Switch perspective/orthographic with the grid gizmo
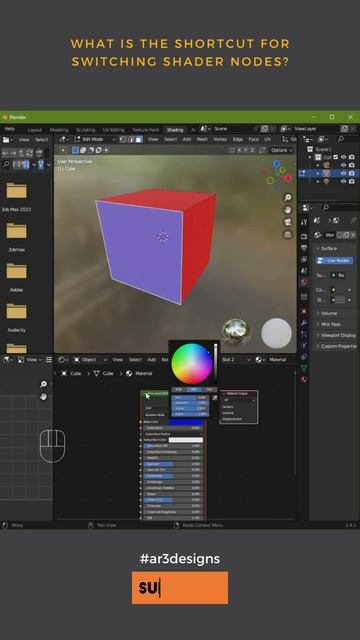The height and width of the screenshot is (640, 360). [x=288, y=234]
